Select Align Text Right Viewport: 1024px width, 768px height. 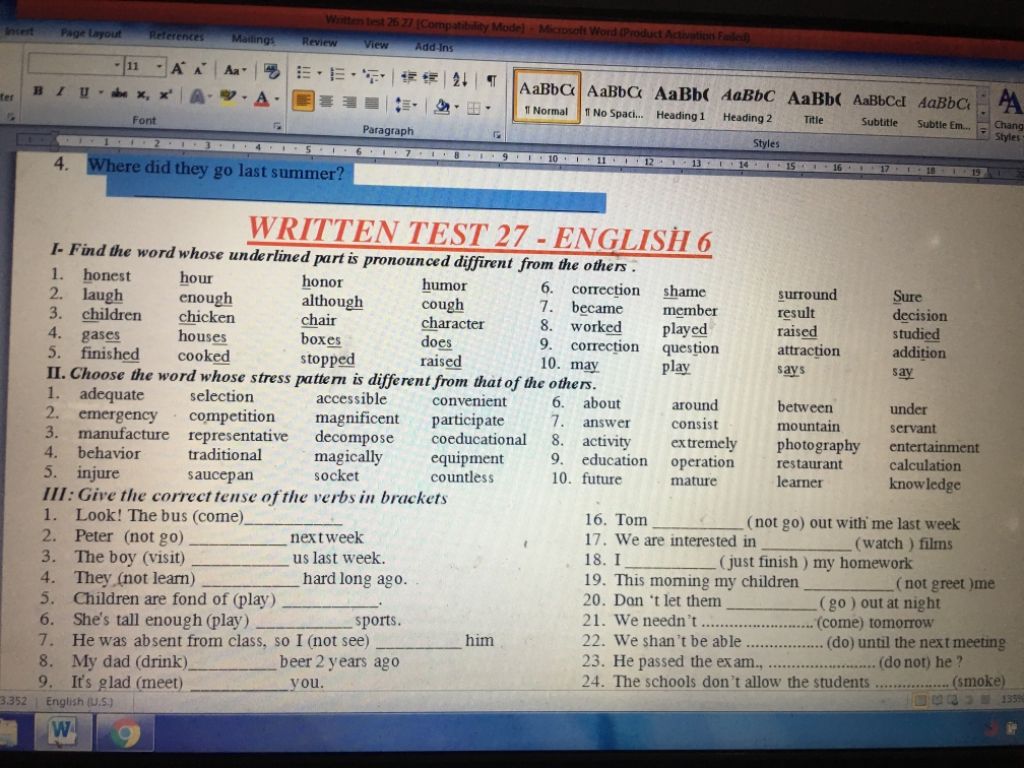(x=349, y=102)
